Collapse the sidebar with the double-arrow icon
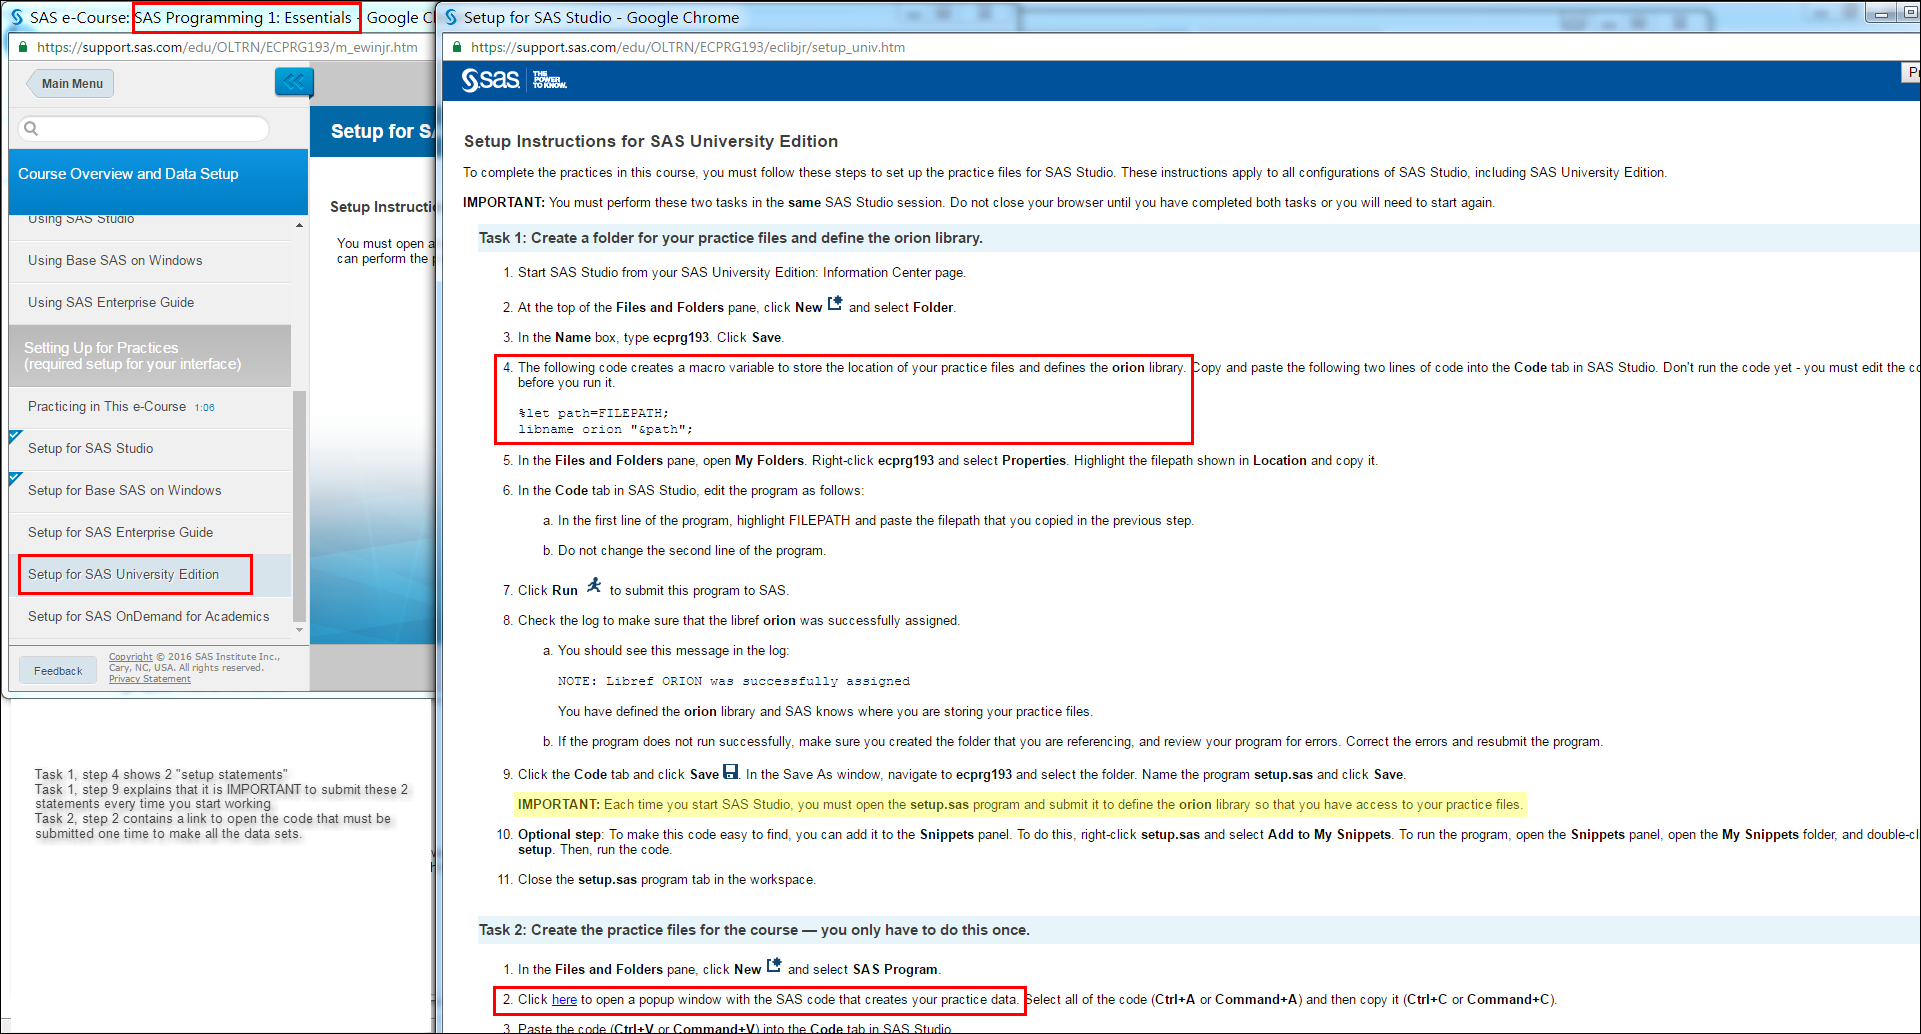The height and width of the screenshot is (1034, 1921). tap(294, 82)
